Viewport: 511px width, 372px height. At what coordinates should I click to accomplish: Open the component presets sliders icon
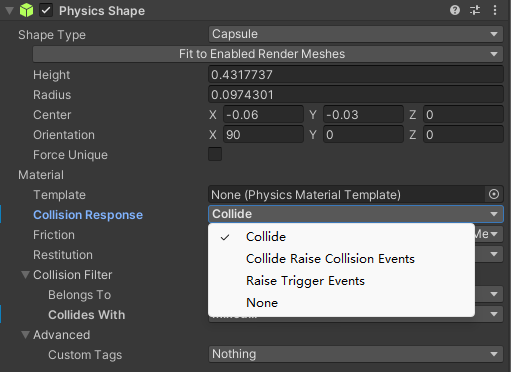(475, 10)
